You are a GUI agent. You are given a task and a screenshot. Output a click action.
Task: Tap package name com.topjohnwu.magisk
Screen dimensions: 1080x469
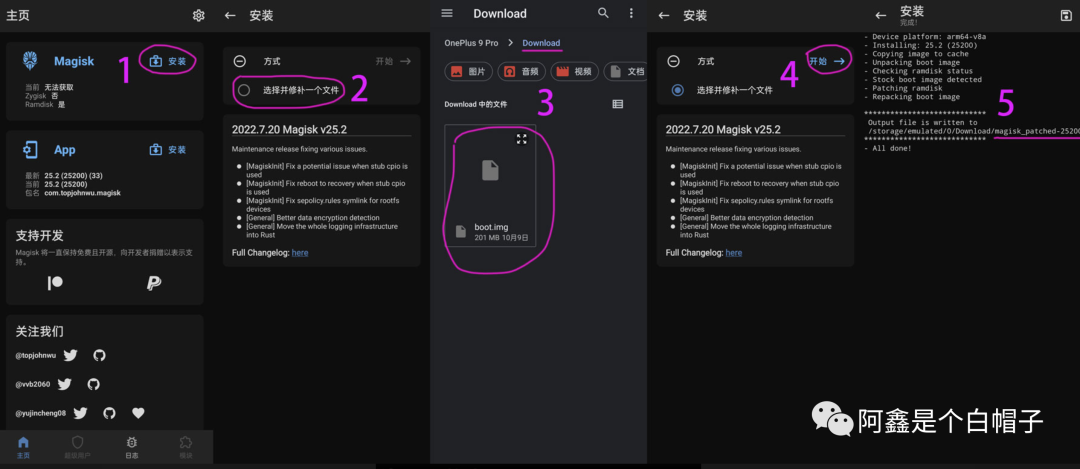coord(81,194)
